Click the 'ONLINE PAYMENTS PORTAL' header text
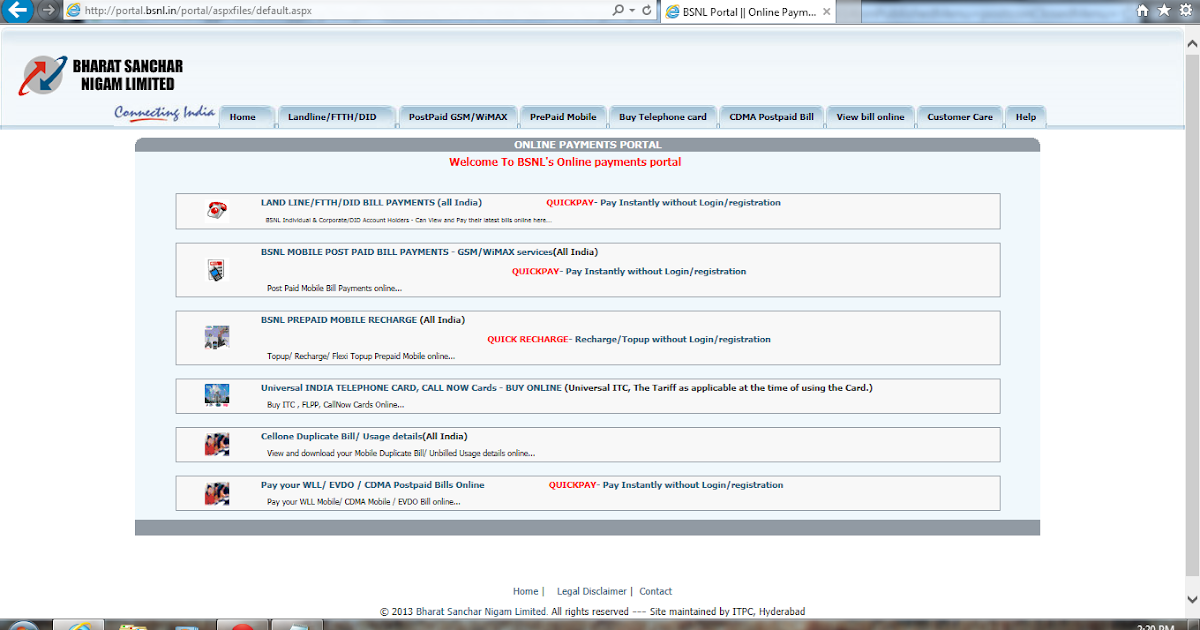 (587, 145)
